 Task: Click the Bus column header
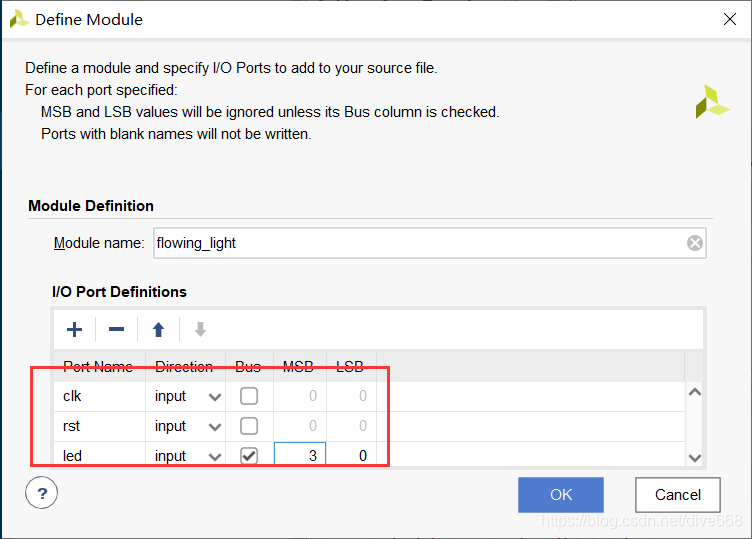[x=249, y=367]
